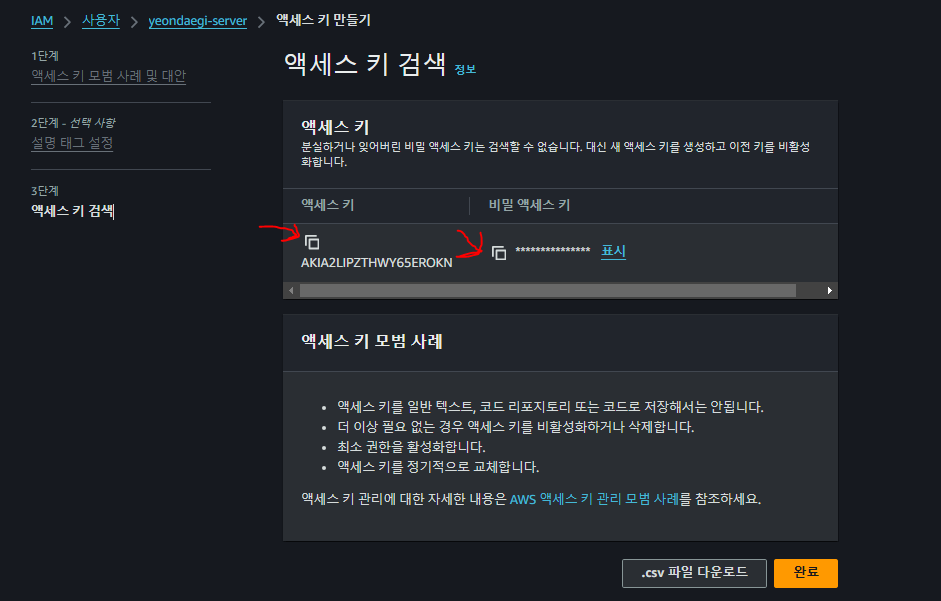Go to step 2 설명 태그 설정
This screenshot has height=601, width=941.
tap(72, 143)
